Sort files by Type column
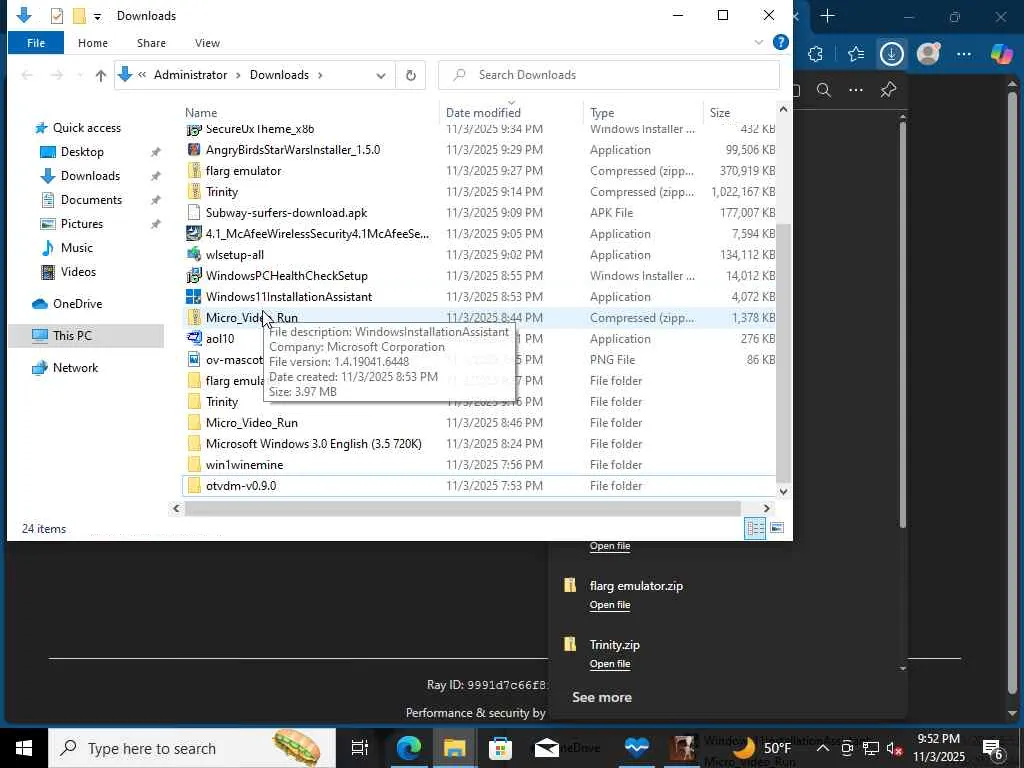1024x768 pixels. click(602, 112)
